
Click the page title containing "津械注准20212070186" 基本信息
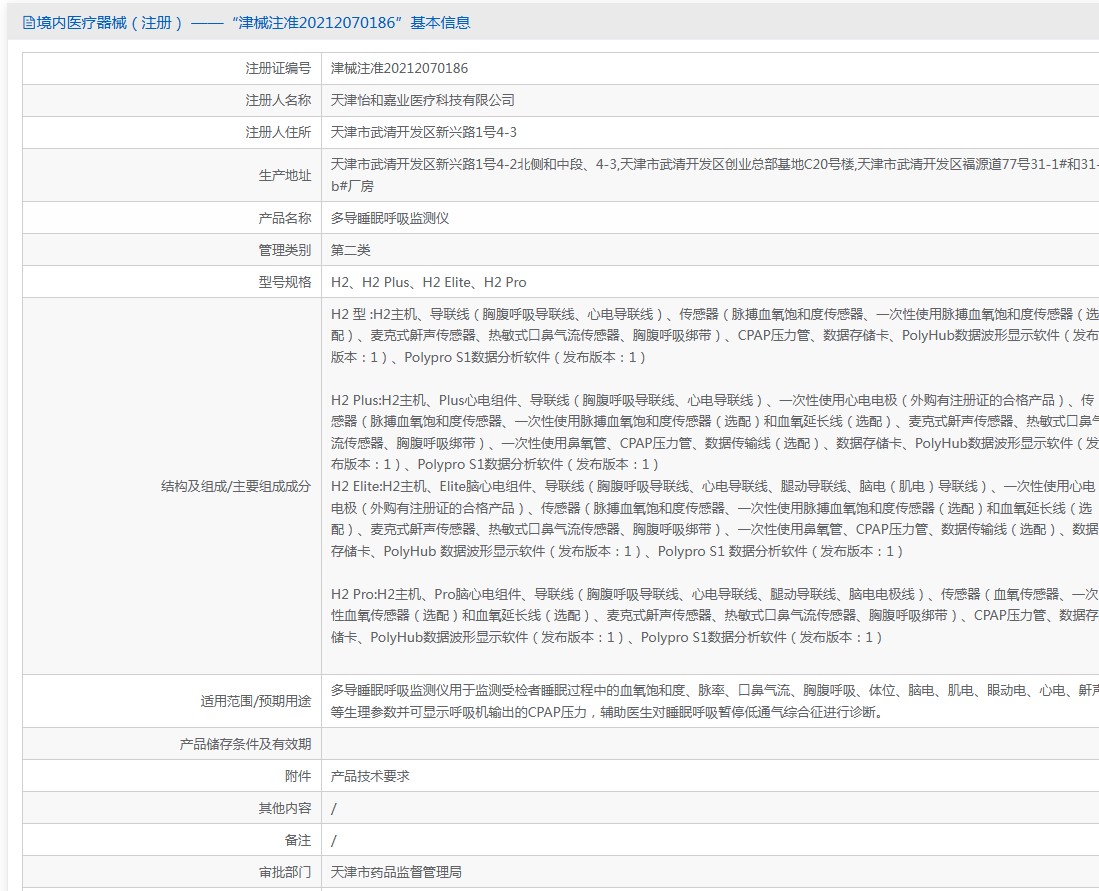254,23
